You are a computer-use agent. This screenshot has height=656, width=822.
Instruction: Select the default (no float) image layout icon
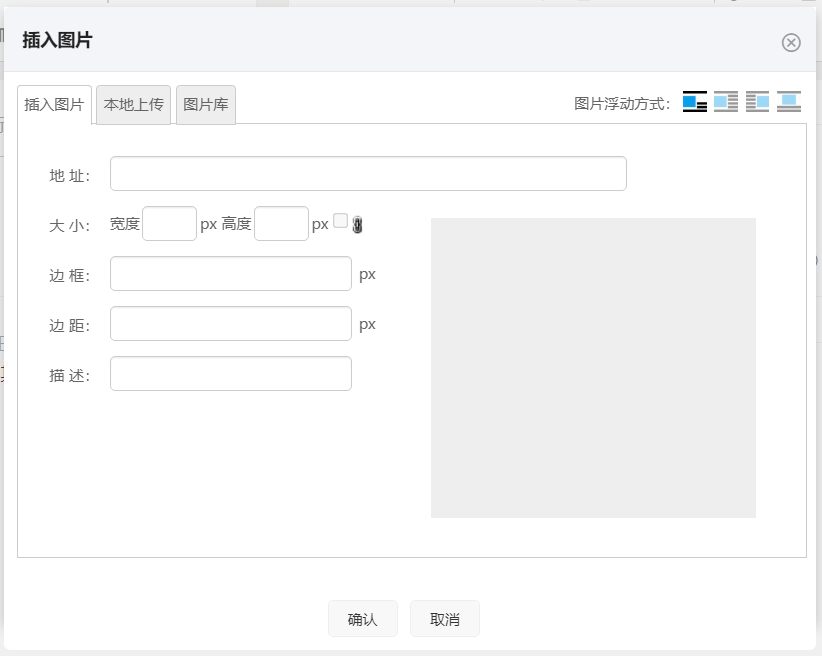point(695,102)
